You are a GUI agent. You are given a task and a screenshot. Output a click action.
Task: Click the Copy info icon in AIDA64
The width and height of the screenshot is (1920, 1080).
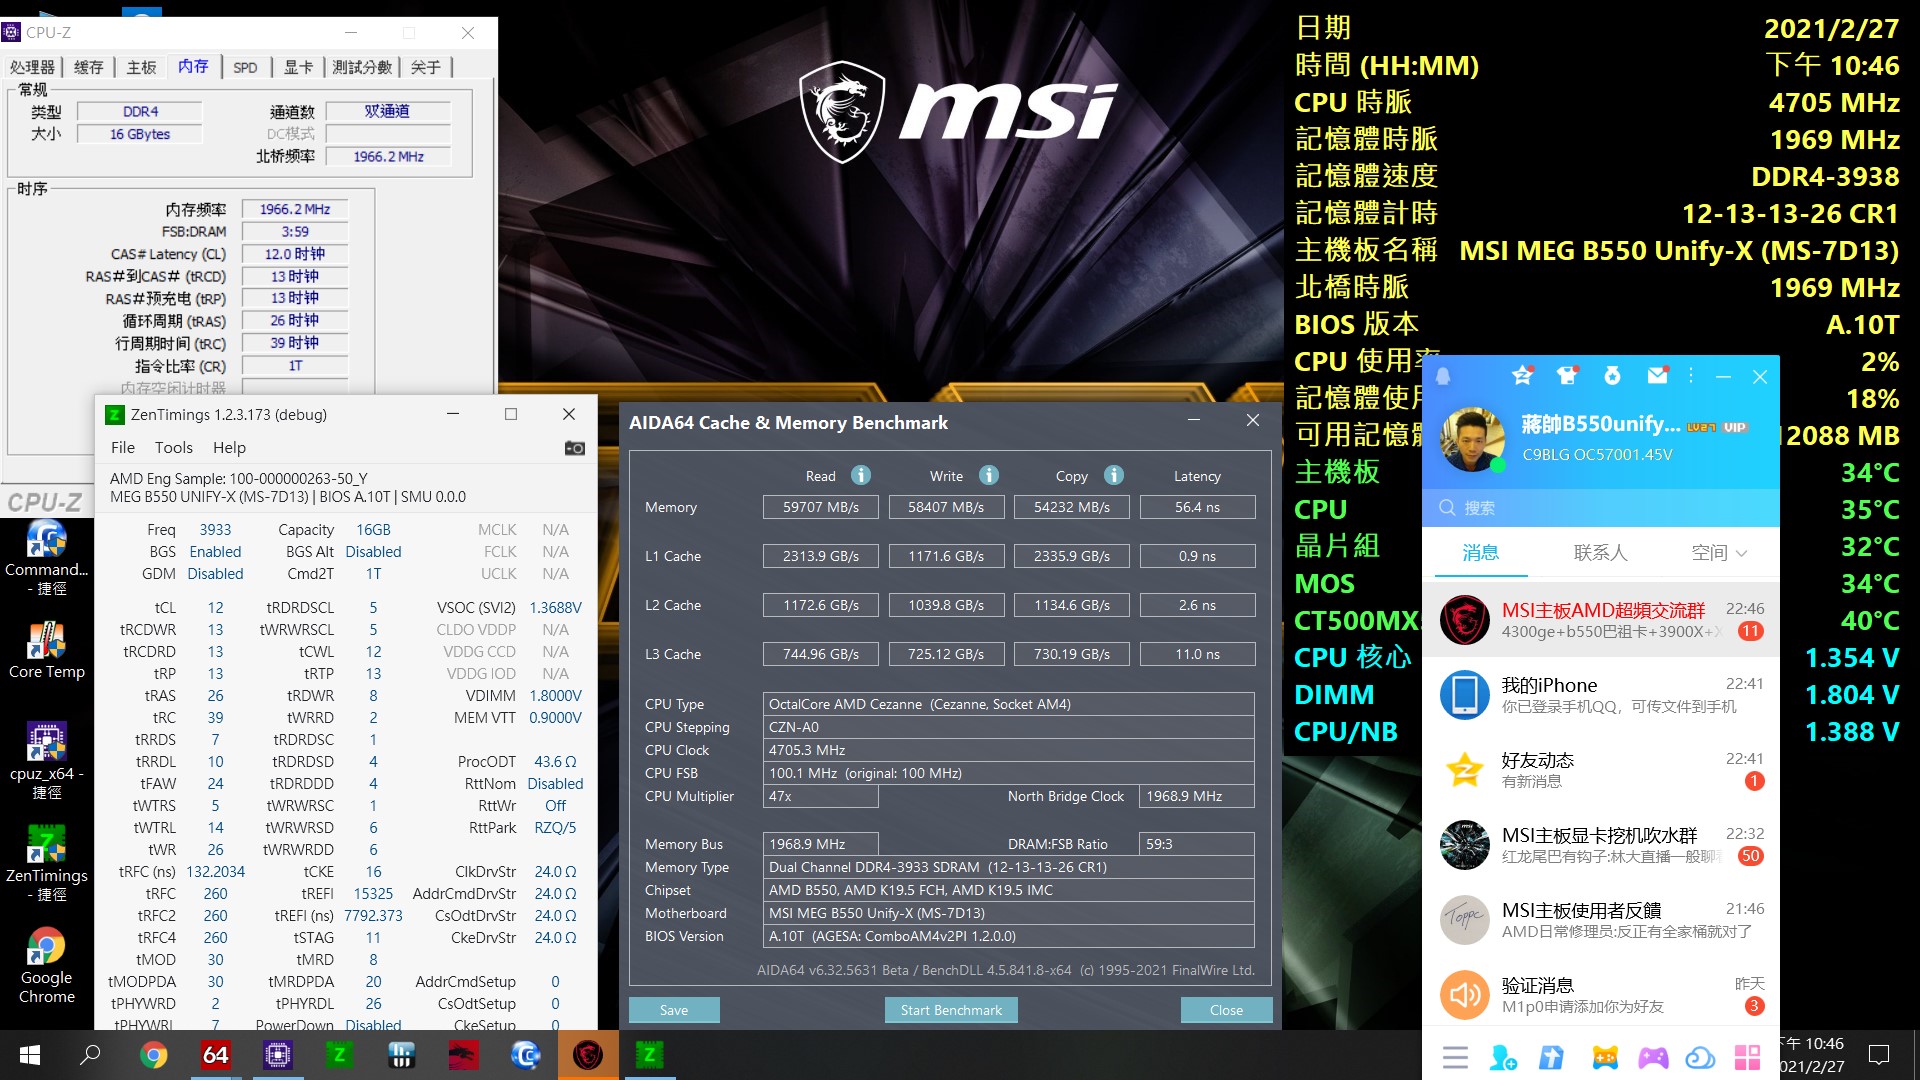(1114, 475)
